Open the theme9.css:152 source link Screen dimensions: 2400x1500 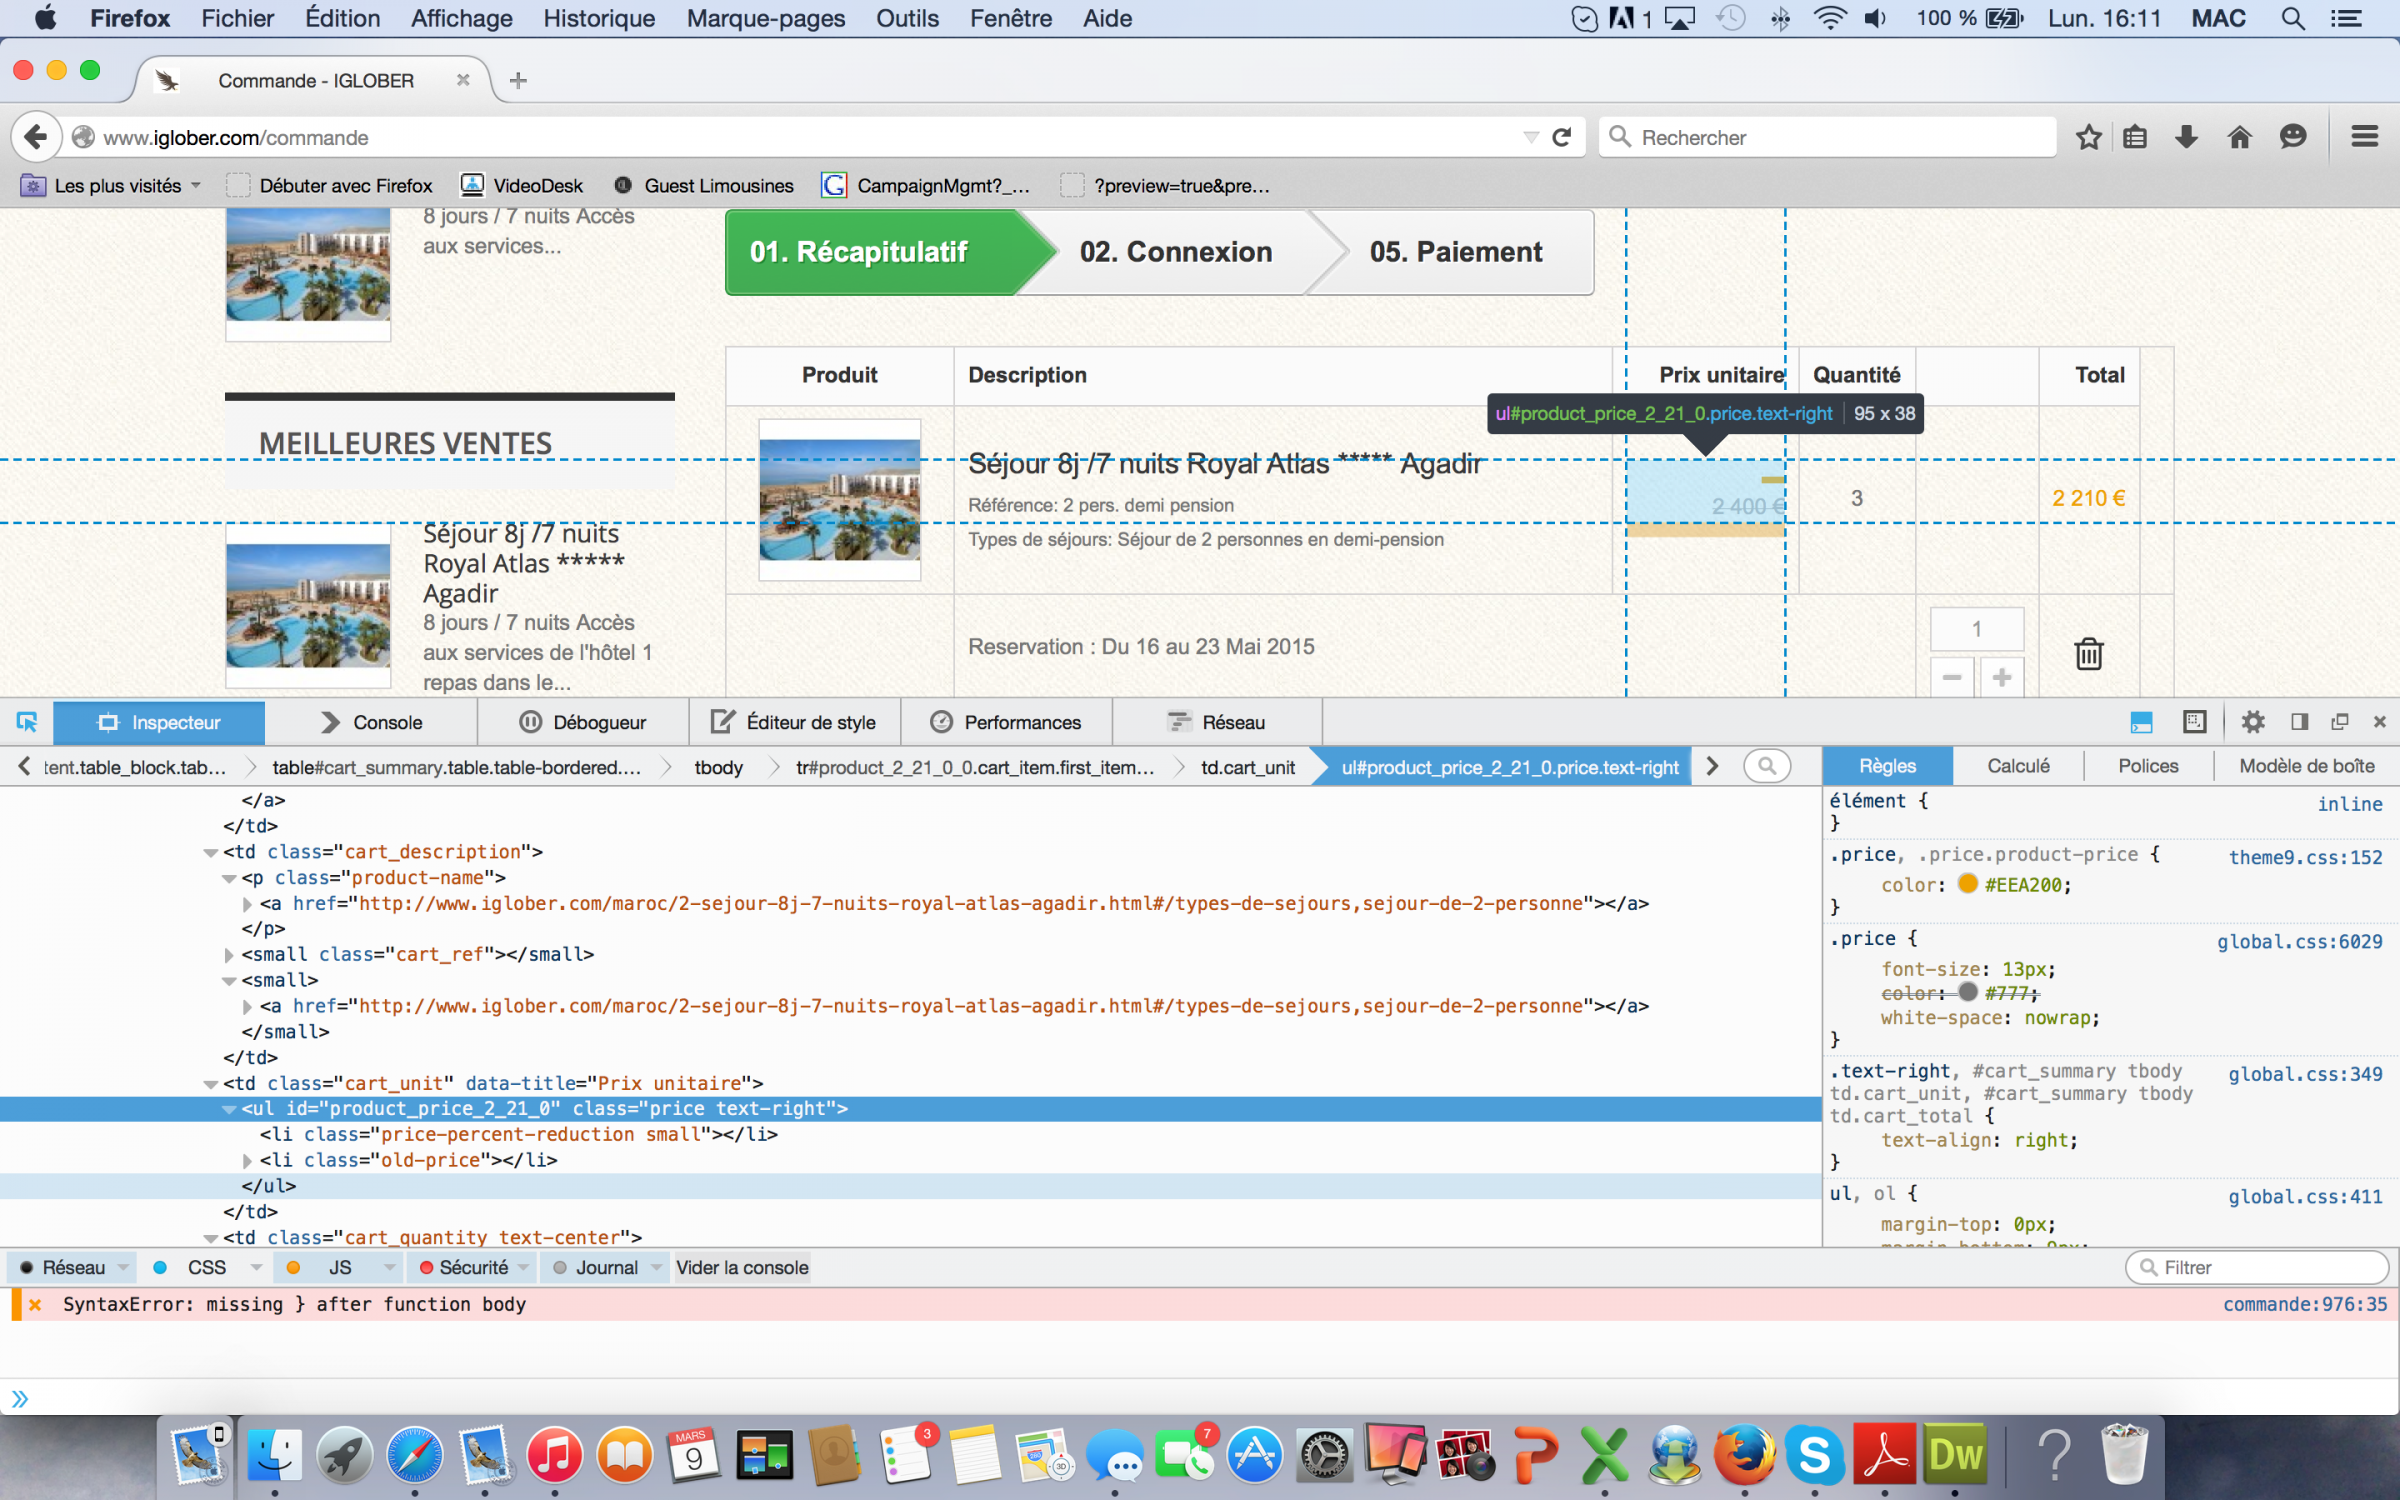pyautogui.click(x=2305, y=857)
